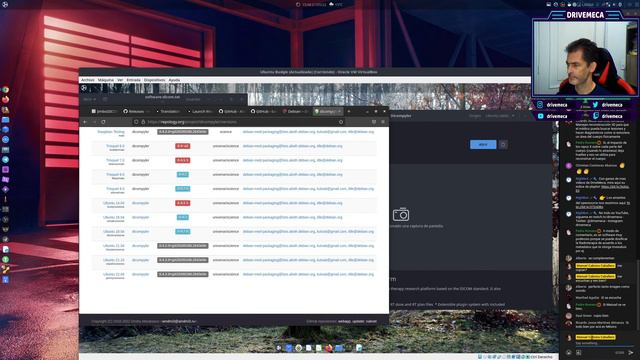Open the Trisquel 7.0 repository link

pyautogui.click(x=115, y=160)
